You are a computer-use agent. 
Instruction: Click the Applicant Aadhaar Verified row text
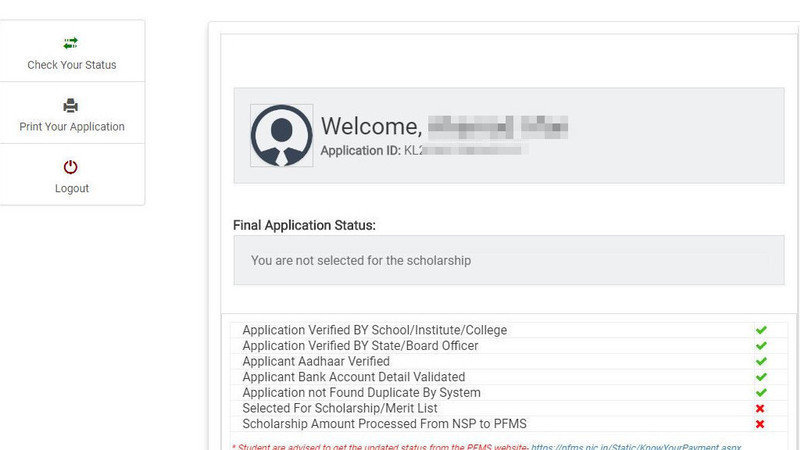pyautogui.click(x=316, y=361)
